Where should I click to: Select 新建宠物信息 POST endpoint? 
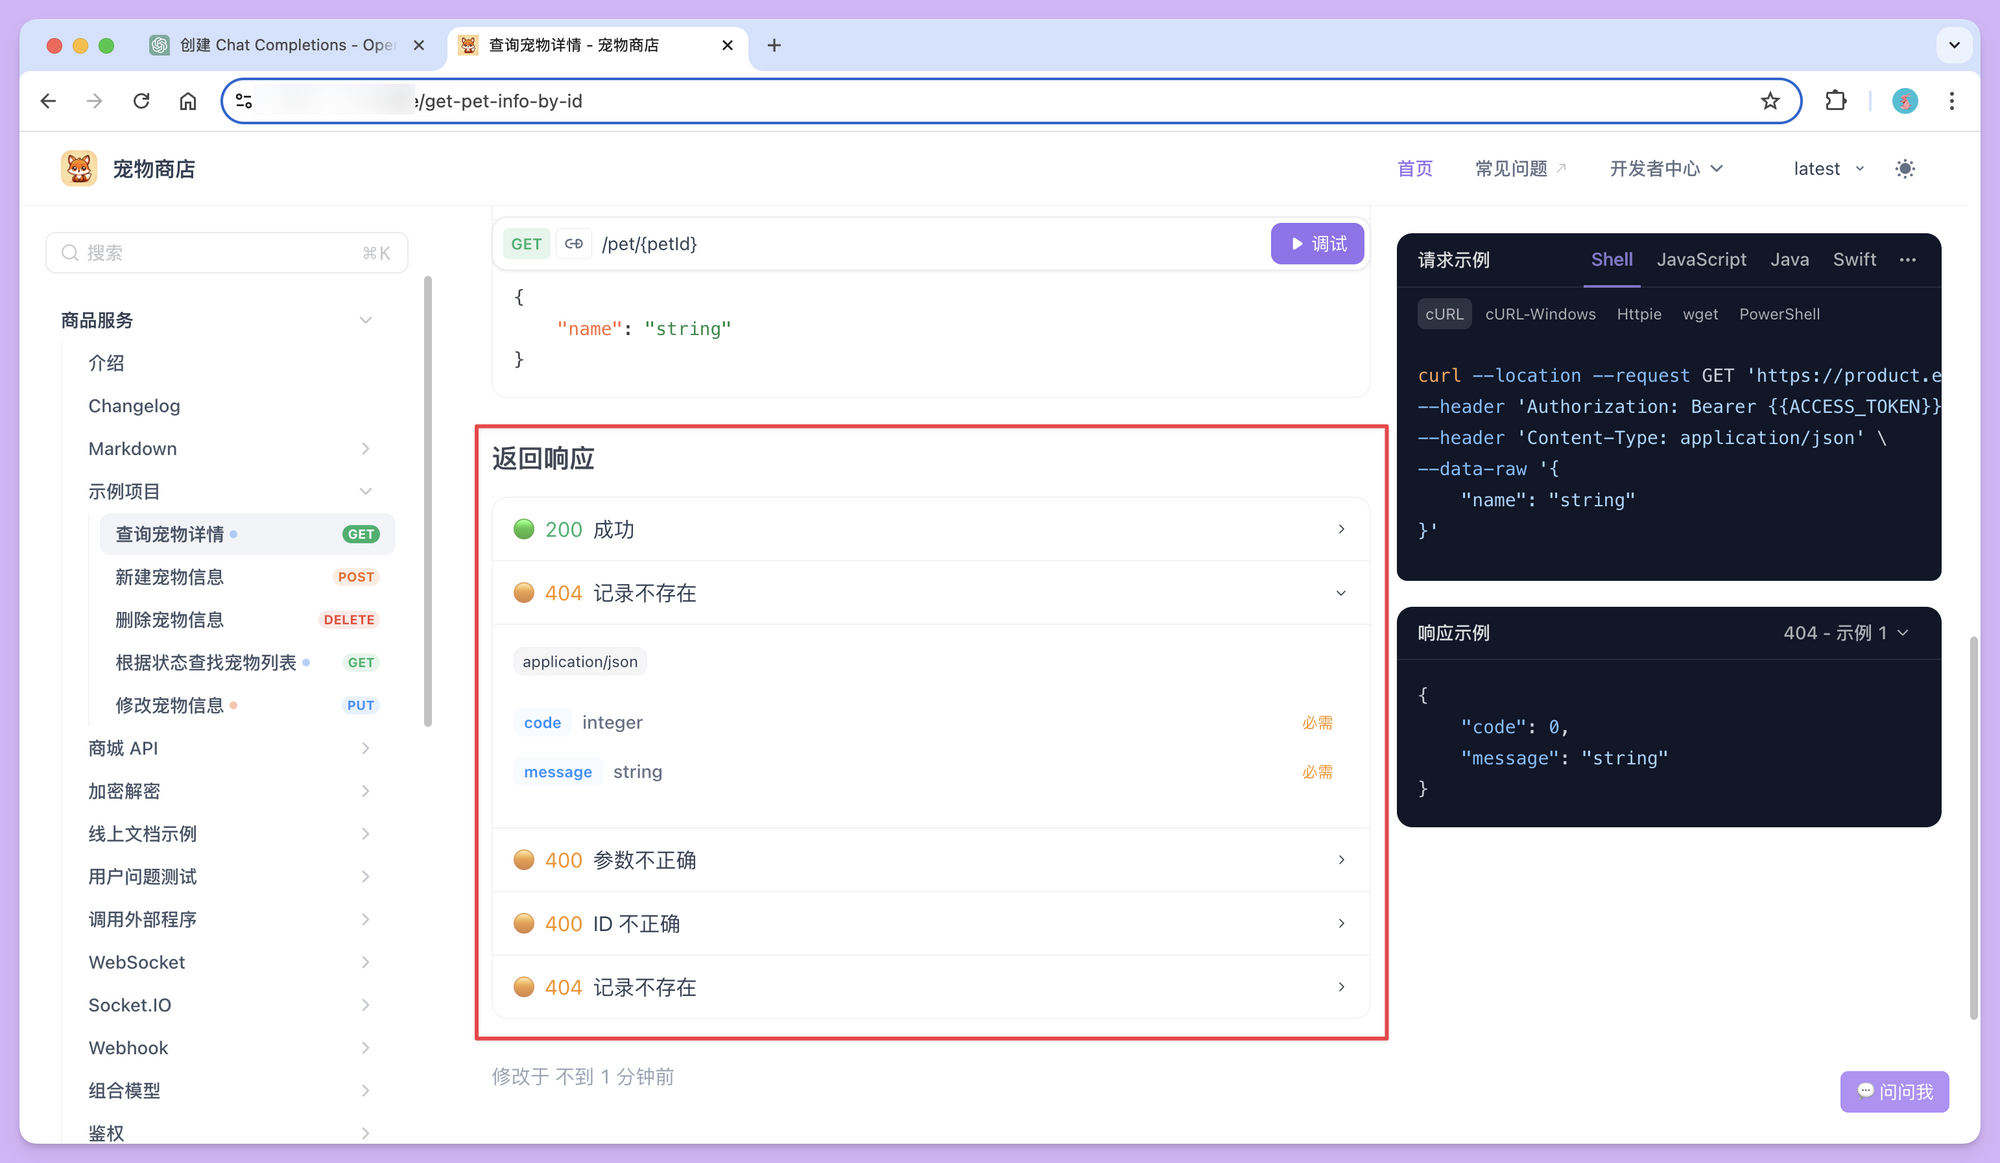pyautogui.click(x=247, y=577)
